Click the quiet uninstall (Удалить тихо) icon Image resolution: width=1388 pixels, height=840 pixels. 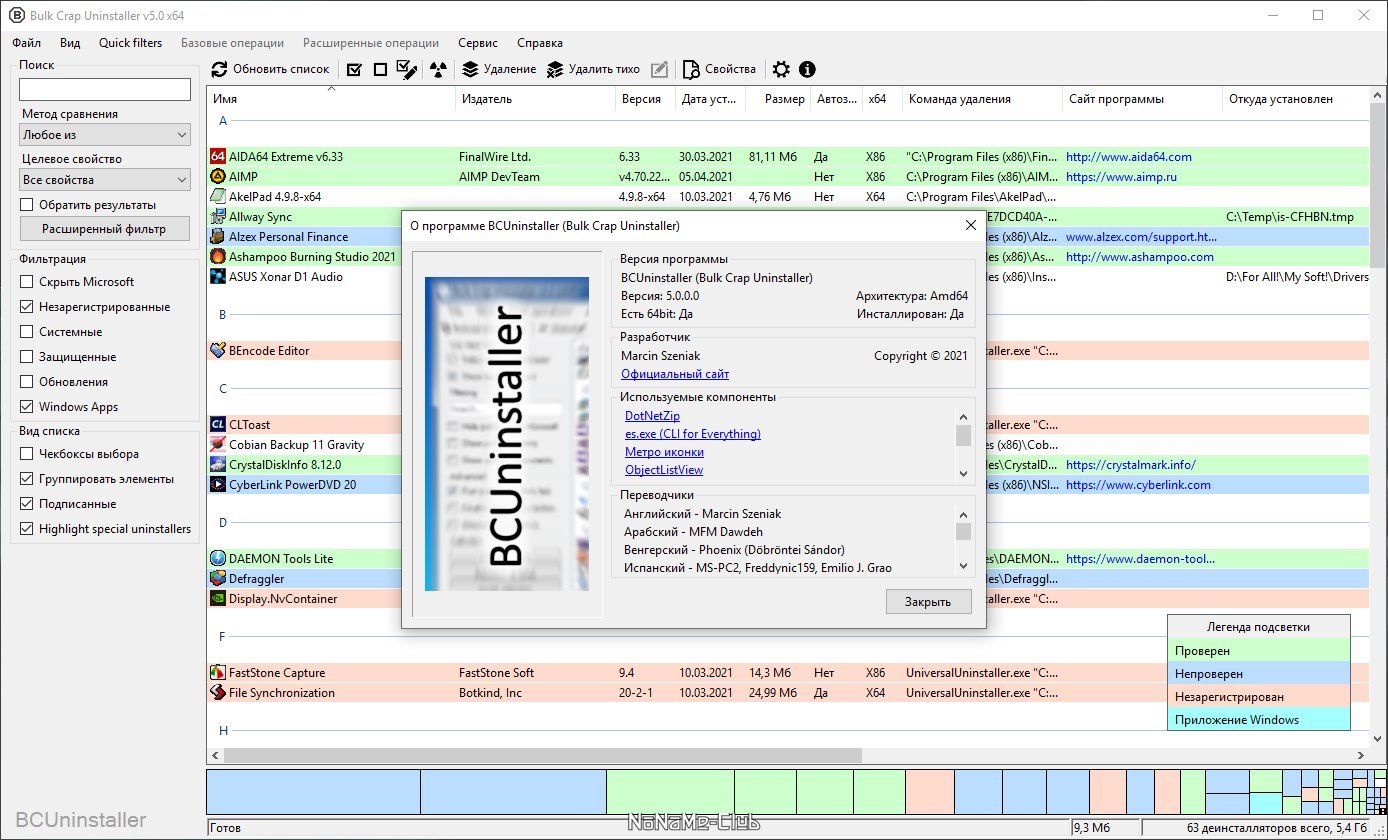pos(555,70)
